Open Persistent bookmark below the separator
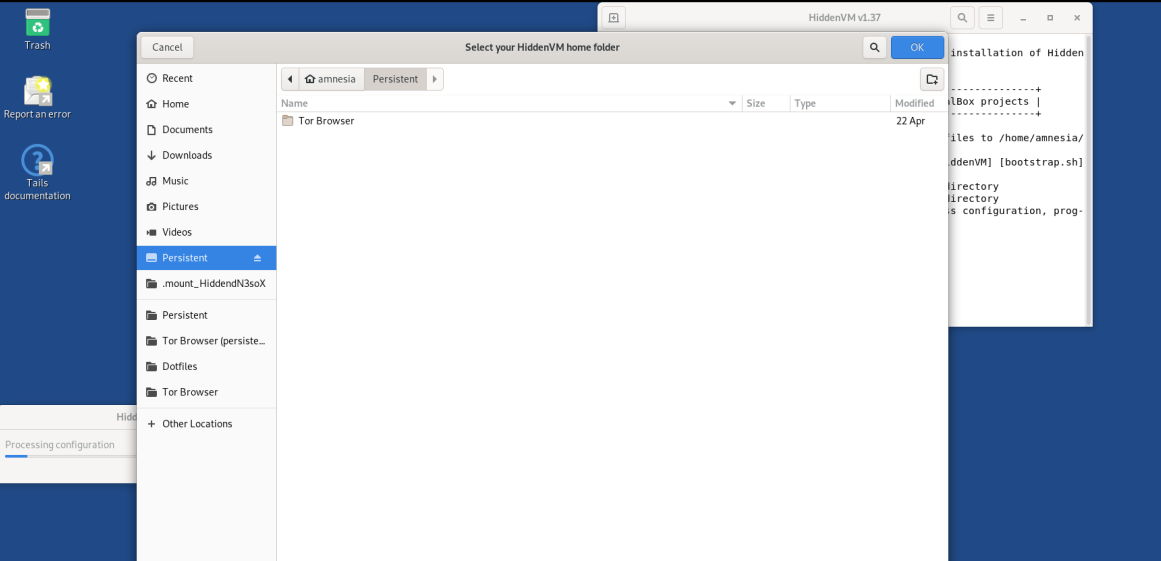Screen dimensions: 1161x561 point(207,315)
